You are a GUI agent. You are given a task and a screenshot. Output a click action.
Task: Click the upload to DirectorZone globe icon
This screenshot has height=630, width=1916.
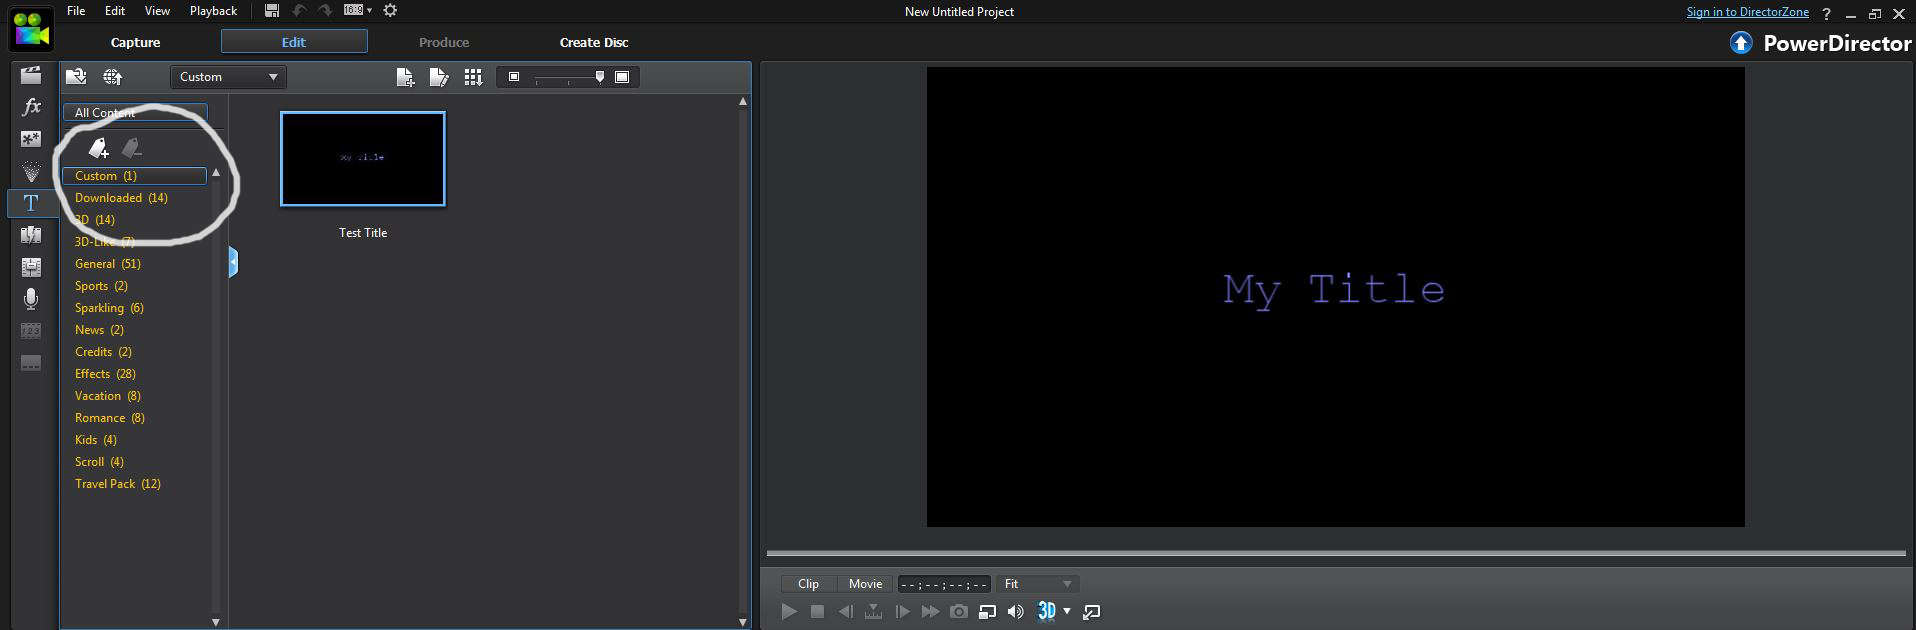[x=112, y=77]
